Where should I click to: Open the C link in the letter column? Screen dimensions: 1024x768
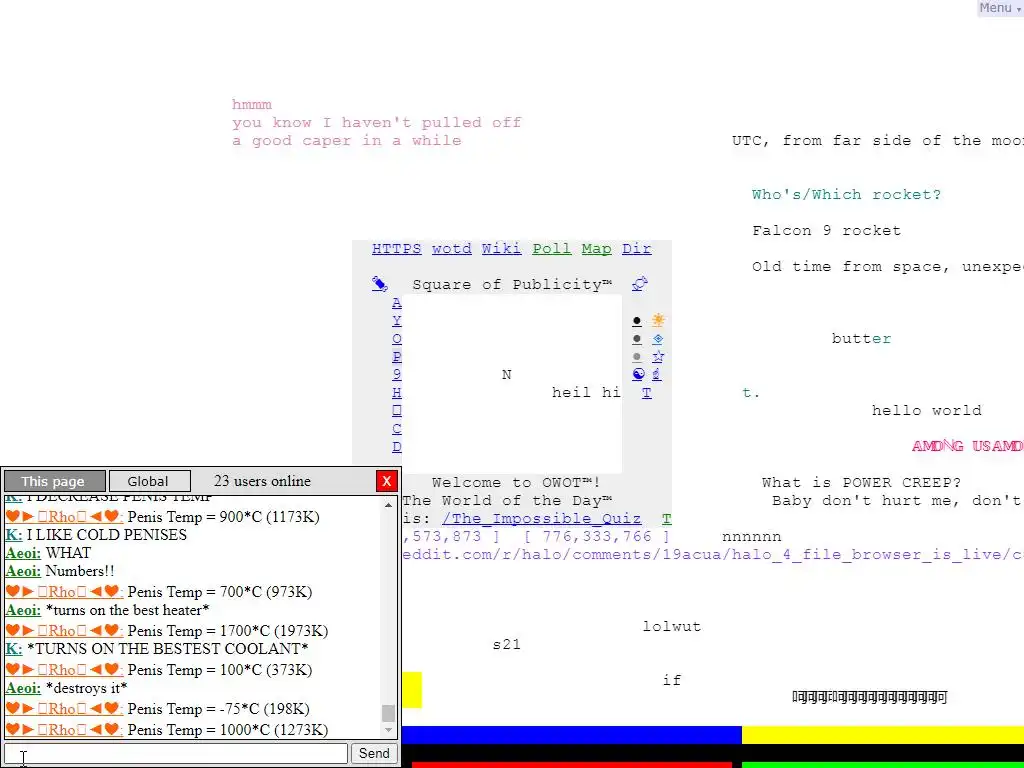(396, 428)
